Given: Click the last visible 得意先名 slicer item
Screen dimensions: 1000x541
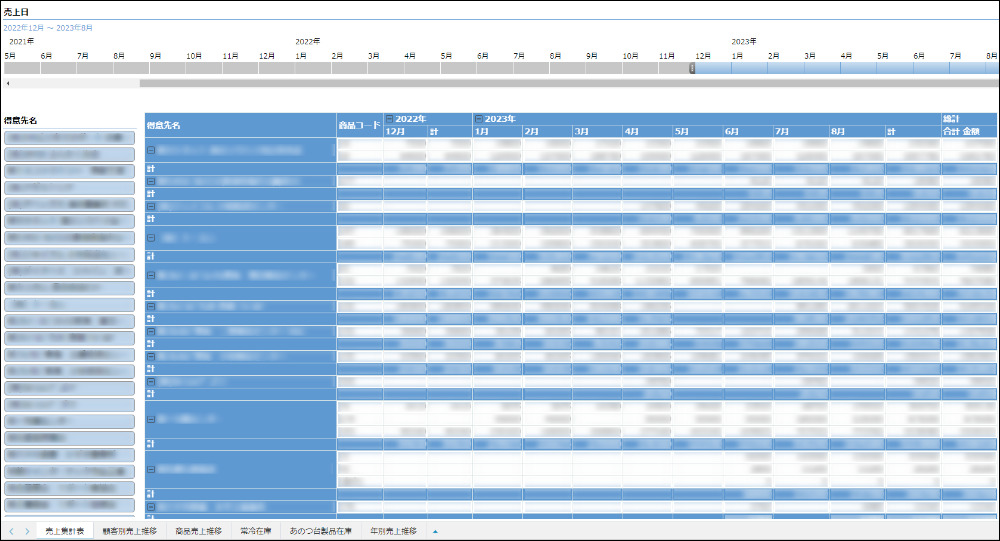Looking at the screenshot, I should pos(69,506).
